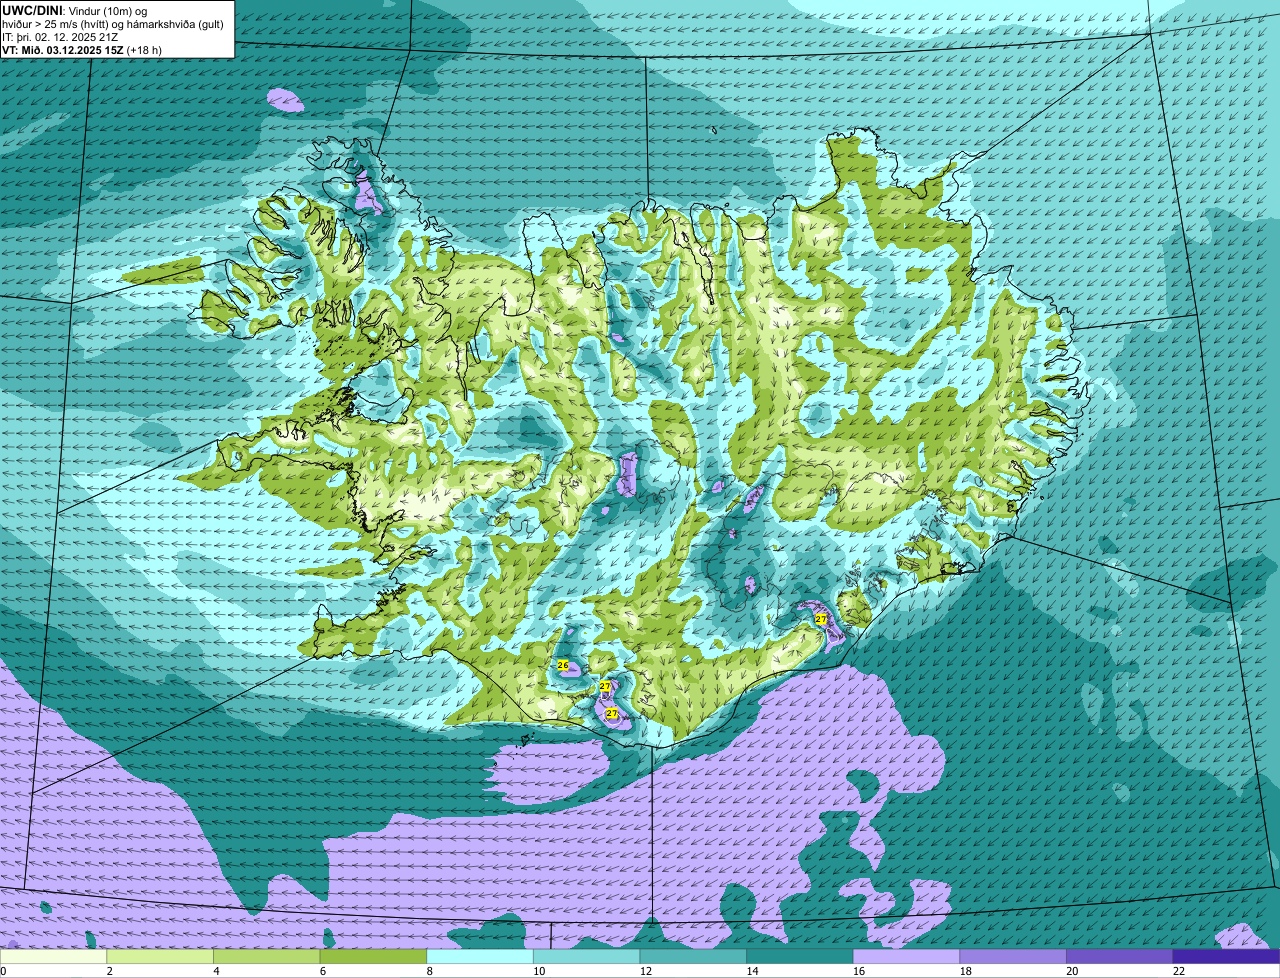Pick the 4–6 m/s yellow-green scale swatch
The image size is (1280, 978).
tap(266, 956)
